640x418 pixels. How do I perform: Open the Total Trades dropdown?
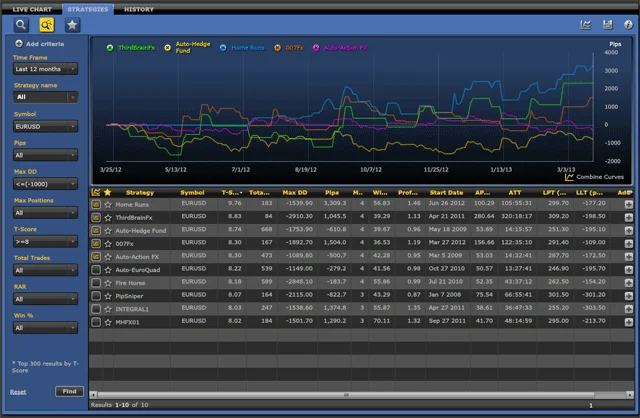coord(45,270)
